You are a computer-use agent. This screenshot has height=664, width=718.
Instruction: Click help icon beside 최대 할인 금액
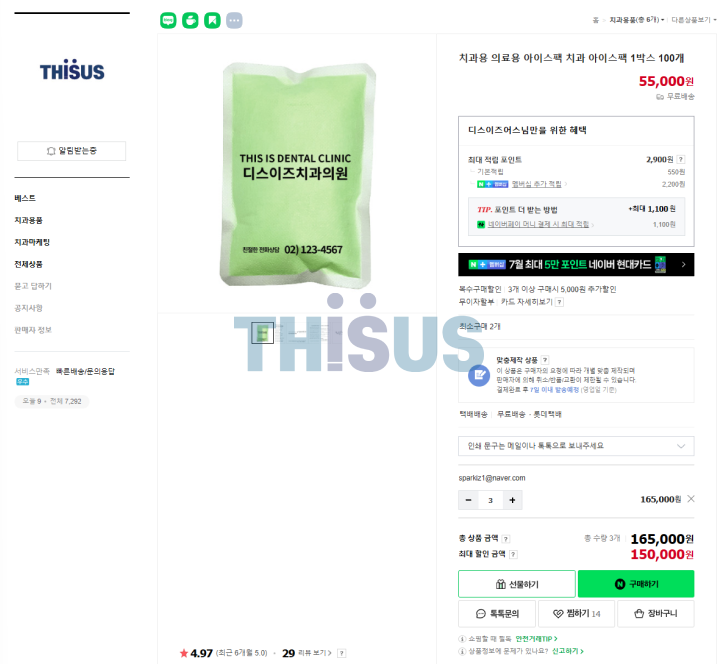(x=513, y=554)
